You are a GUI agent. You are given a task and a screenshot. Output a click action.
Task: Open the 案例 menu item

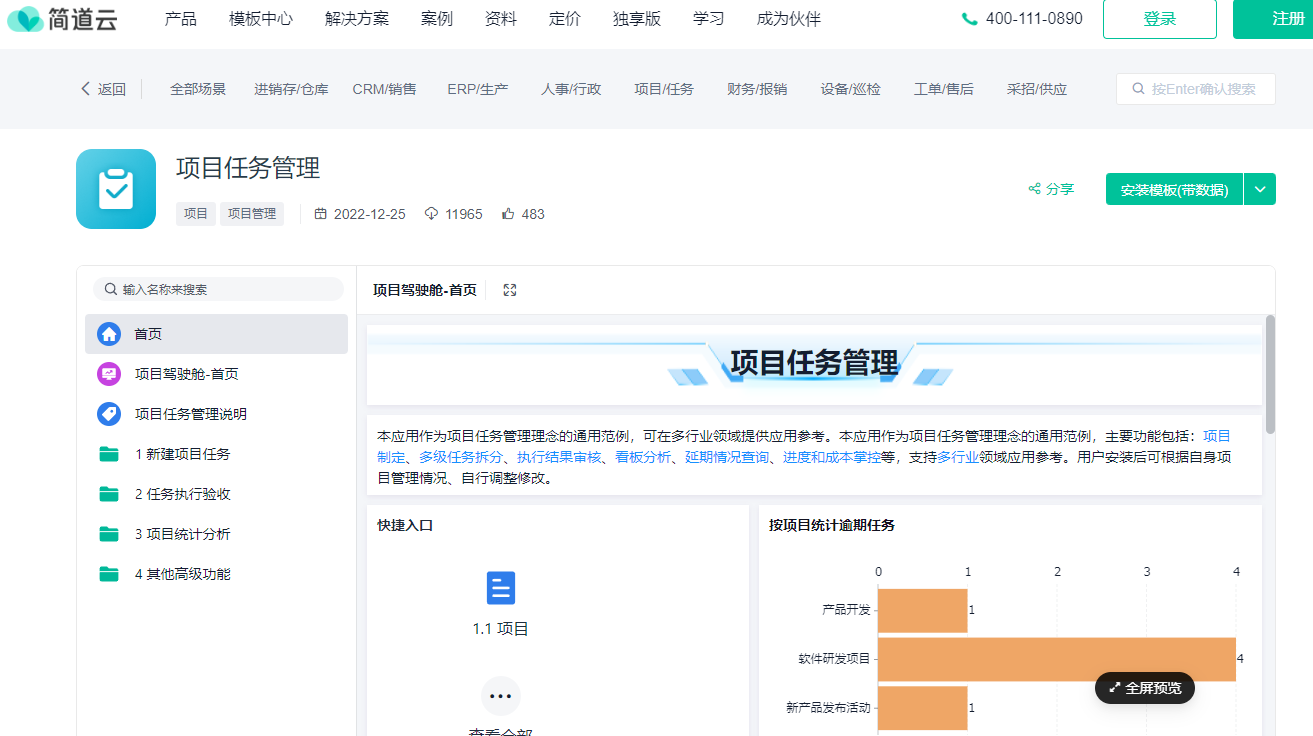pyautogui.click(x=437, y=19)
